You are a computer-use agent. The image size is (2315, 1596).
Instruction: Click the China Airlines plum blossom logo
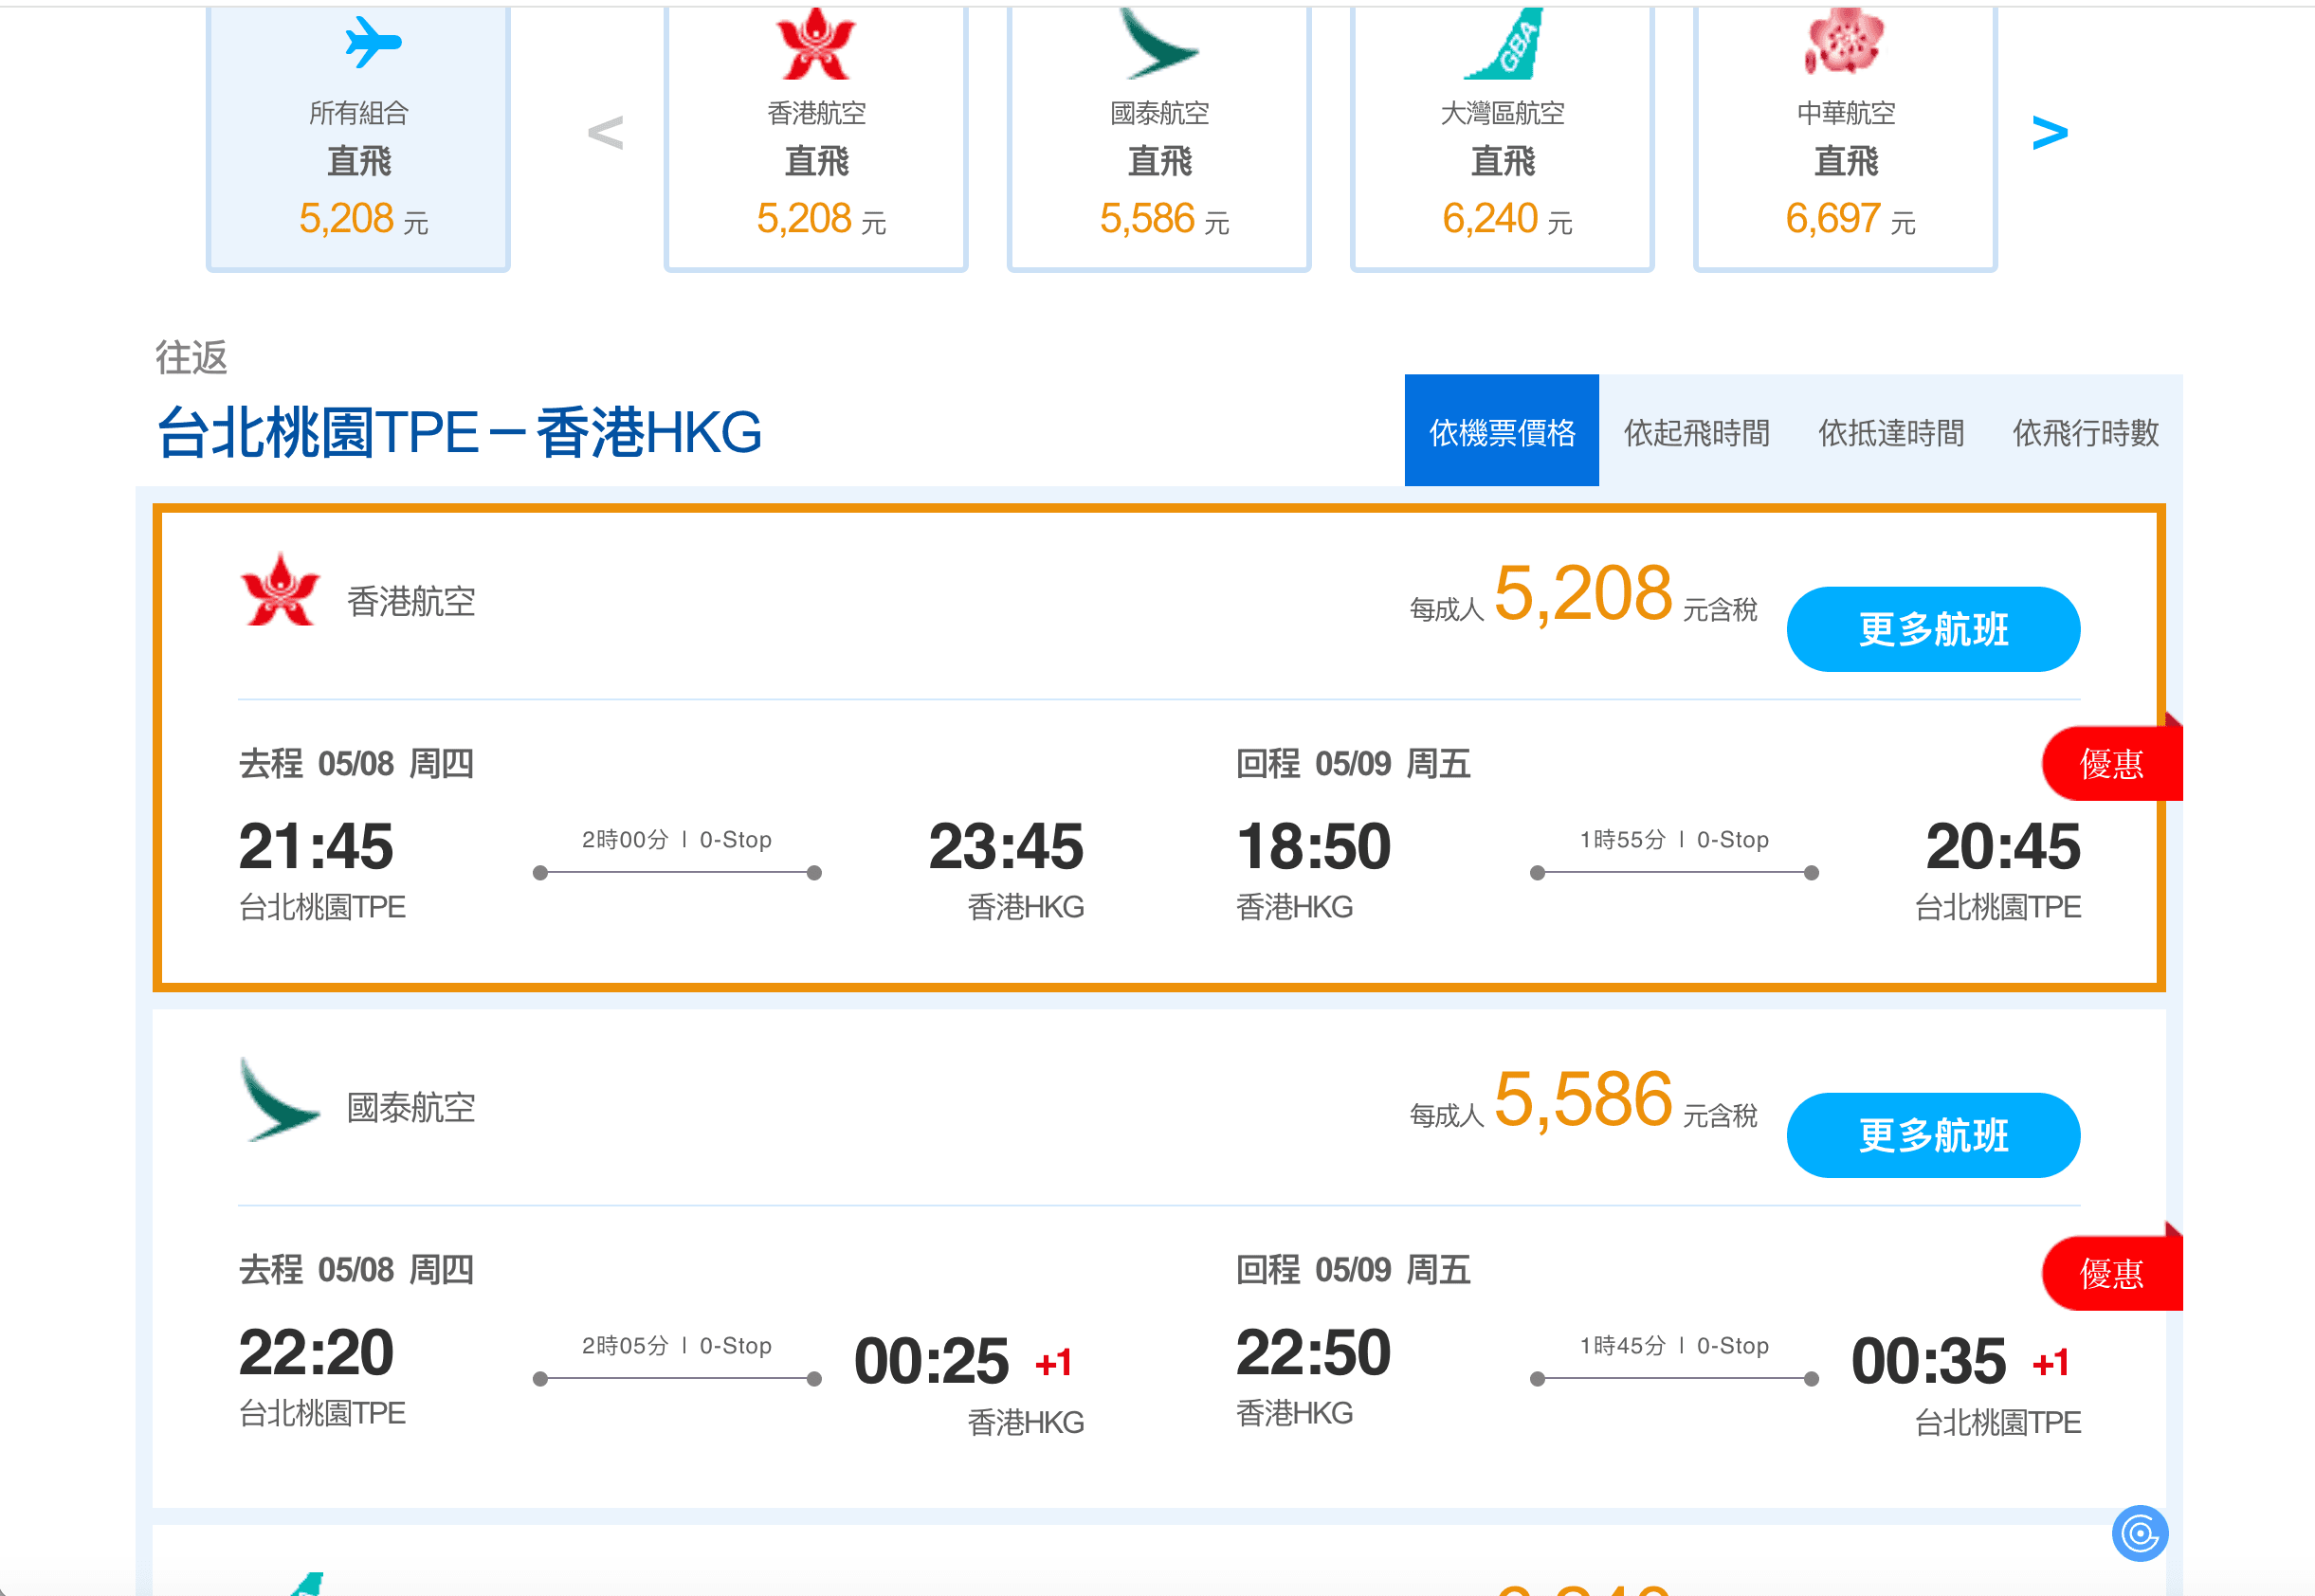[1845, 42]
